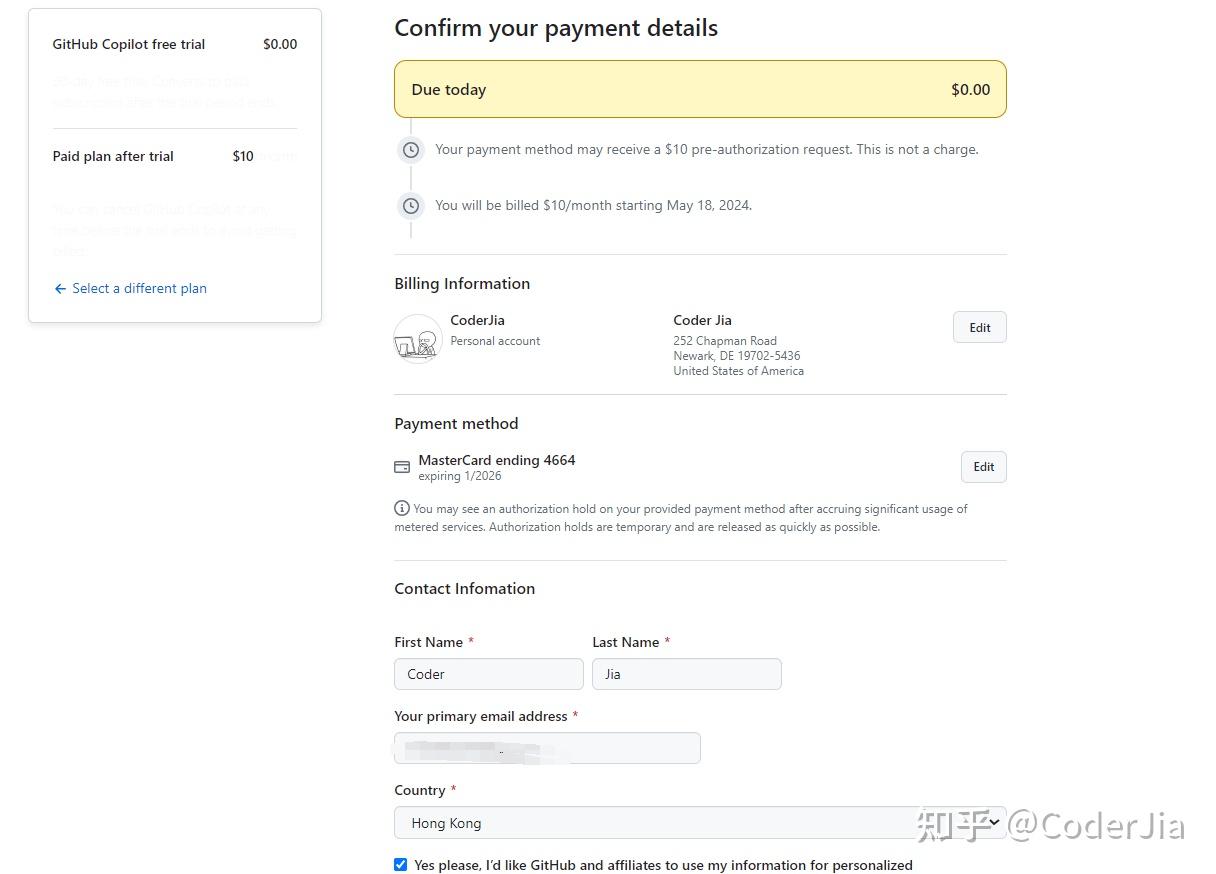Select the "GitHub Copilot free trial" plan entry
This screenshot has height=874, width=1216.
pyautogui.click(x=128, y=44)
